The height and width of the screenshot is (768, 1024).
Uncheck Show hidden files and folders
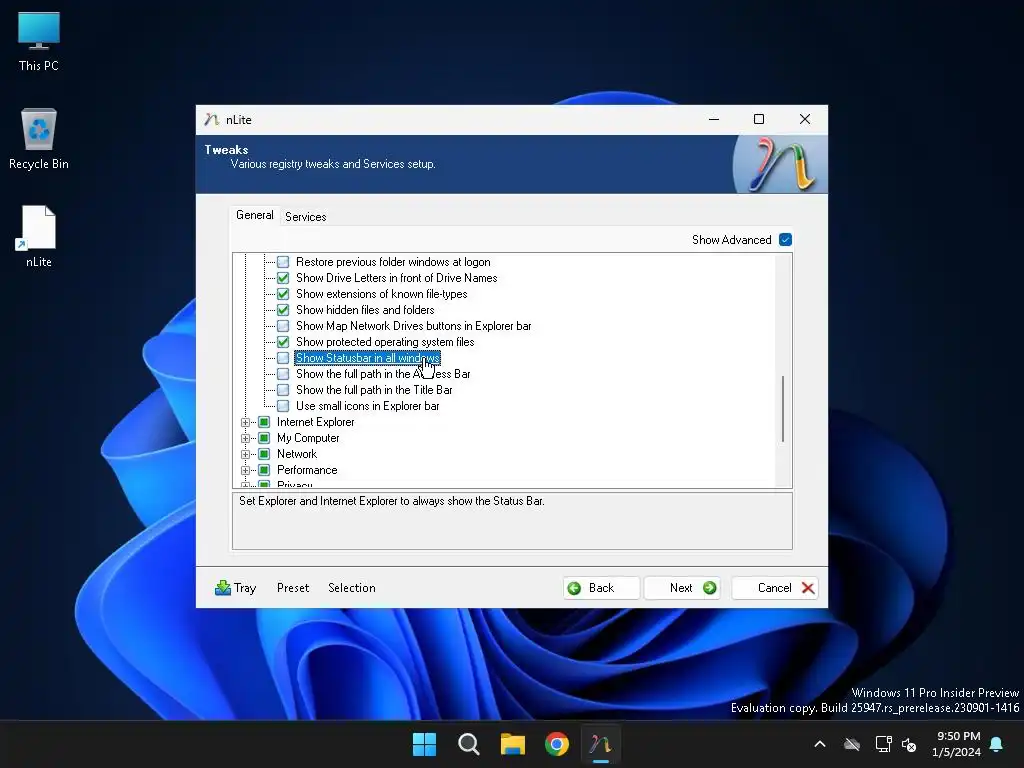283,310
